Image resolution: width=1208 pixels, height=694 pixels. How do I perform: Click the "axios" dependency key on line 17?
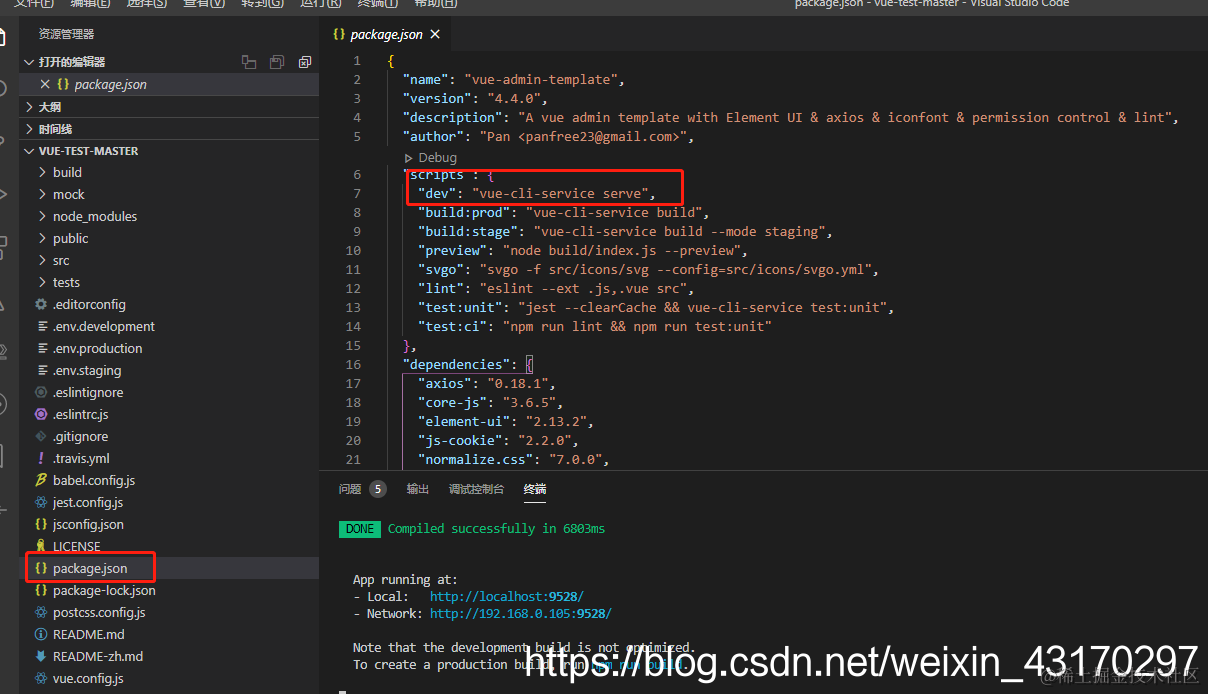pos(445,384)
